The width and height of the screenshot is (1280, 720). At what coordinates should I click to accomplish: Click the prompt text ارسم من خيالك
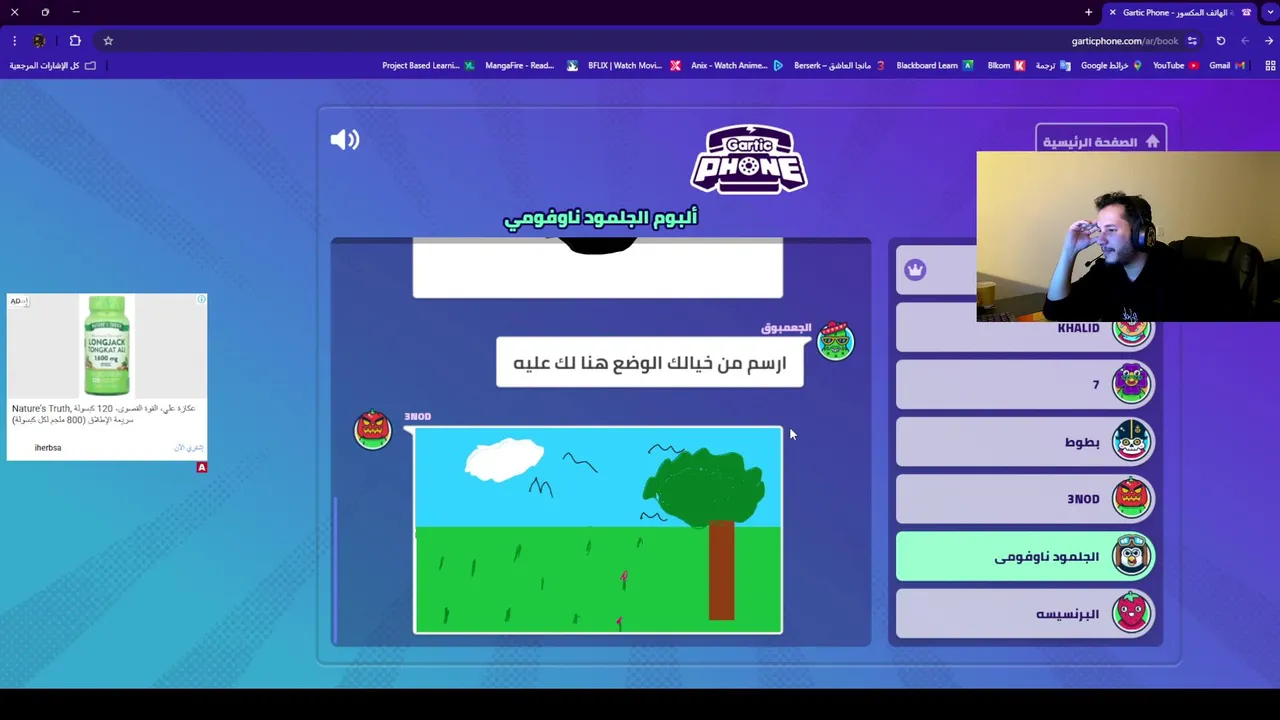point(650,363)
